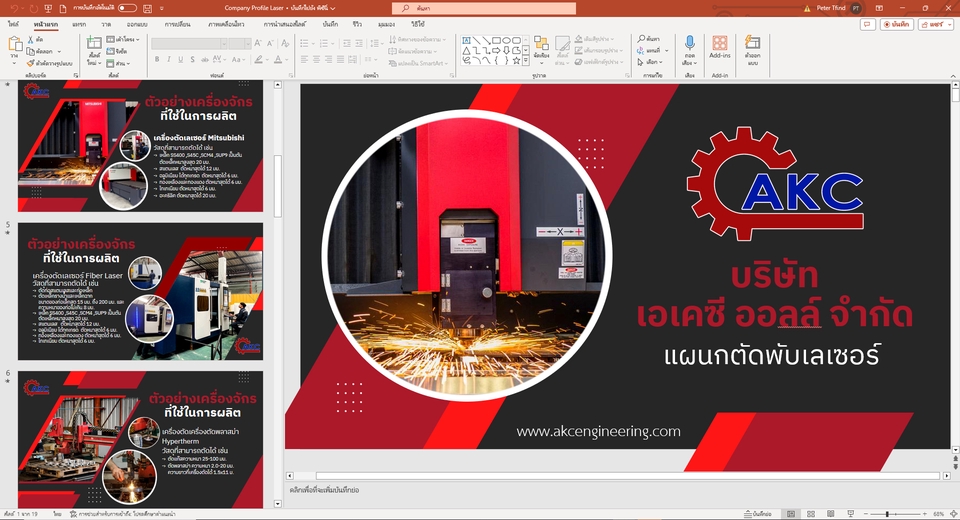
Task: Toggle Center paragraph alignment
Action: (x=317, y=59)
